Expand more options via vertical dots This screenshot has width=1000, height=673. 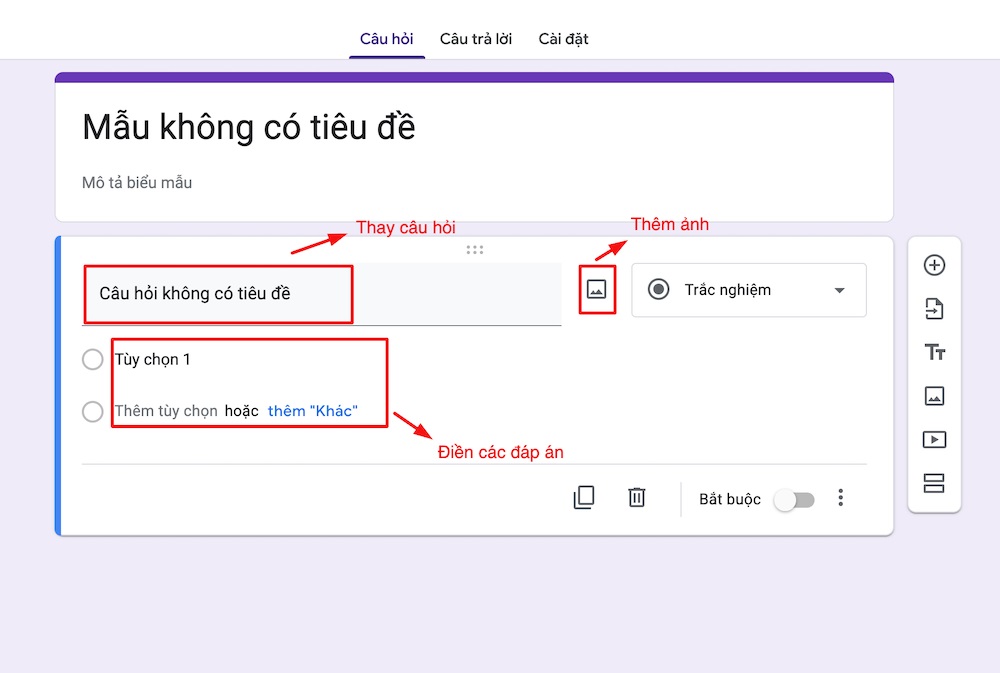coord(841,497)
